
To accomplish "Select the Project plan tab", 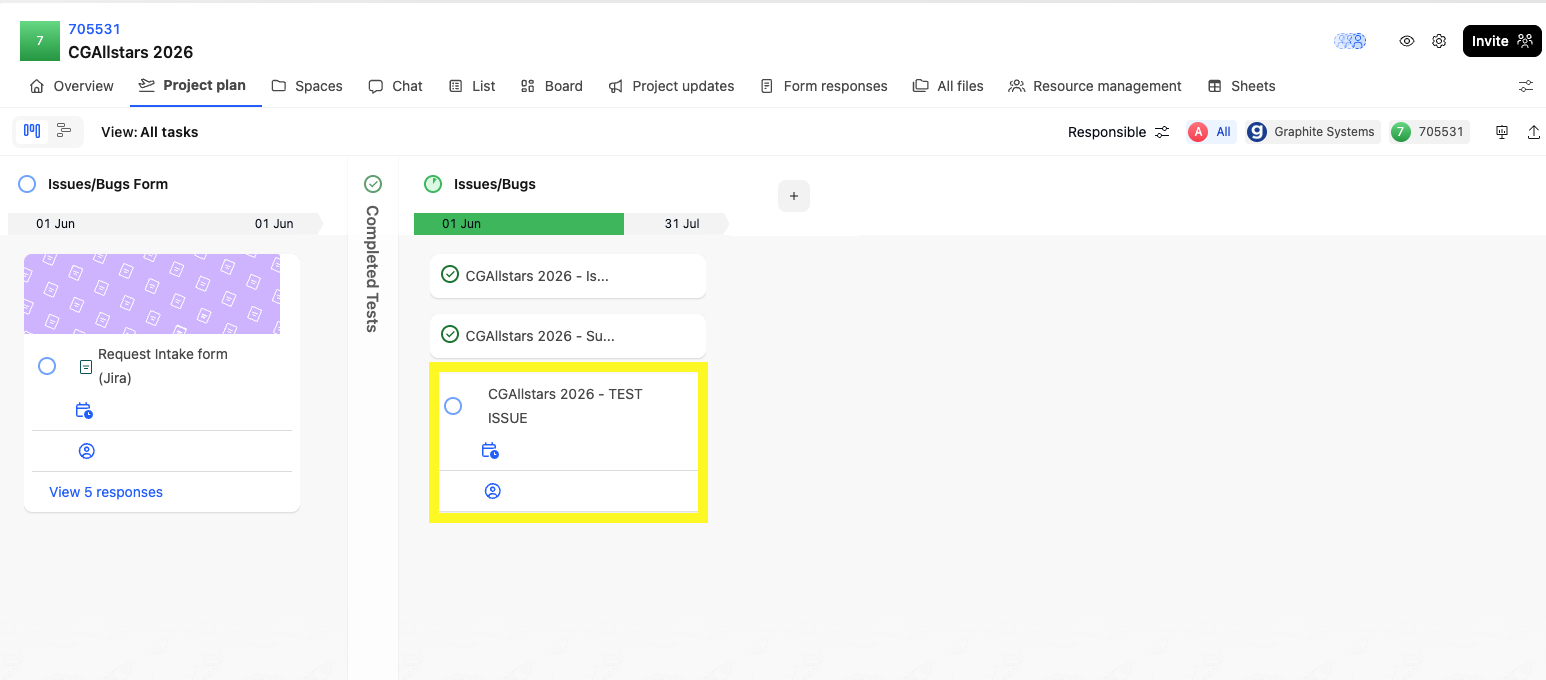I will pyautogui.click(x=193, y=85).
